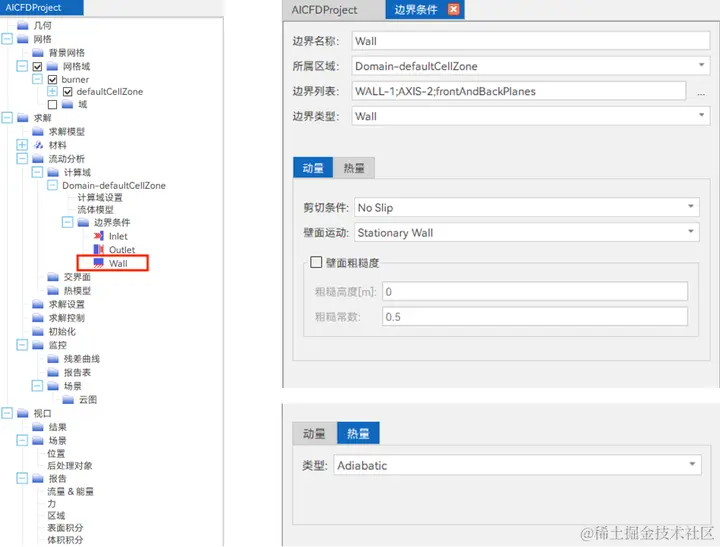Enable the 壁面粗糙度 checkbox
The height and width of the screenshot is (547, 720).
pyautogui.click(x=316, y=262)
